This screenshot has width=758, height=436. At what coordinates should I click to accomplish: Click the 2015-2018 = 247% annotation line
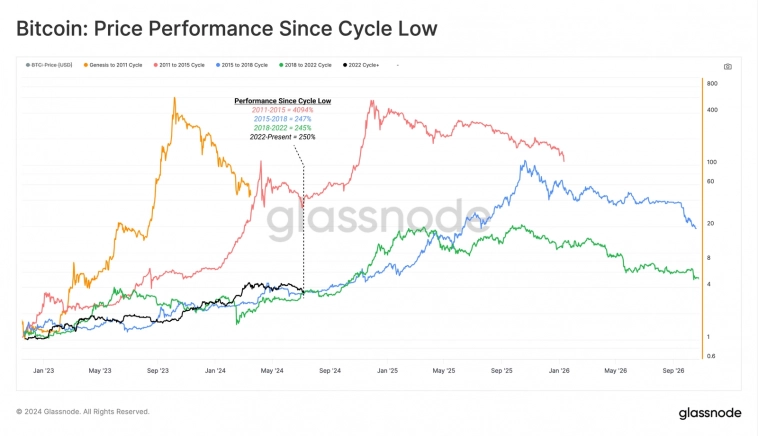tap(282, 119)
